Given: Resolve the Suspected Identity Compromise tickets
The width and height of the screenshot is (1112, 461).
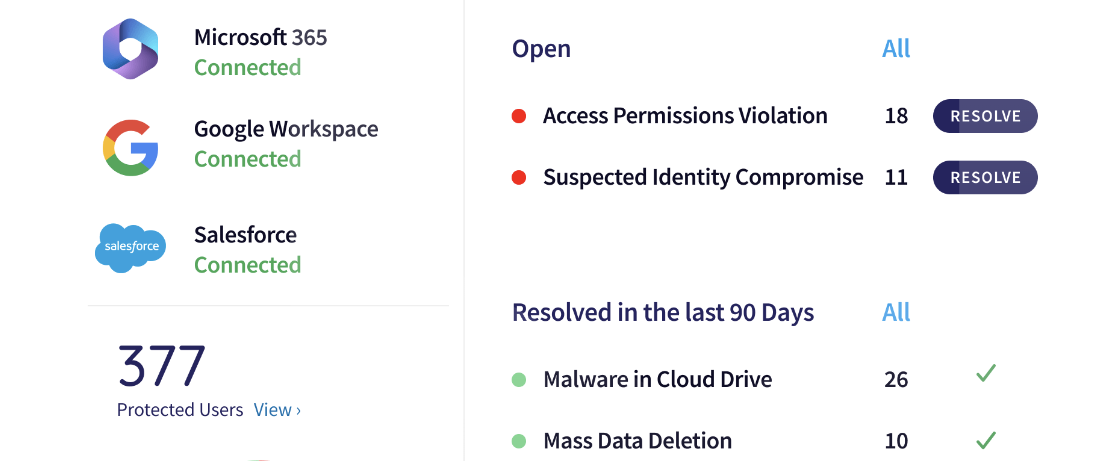Looking at the screenshot, I should (985, 177).
